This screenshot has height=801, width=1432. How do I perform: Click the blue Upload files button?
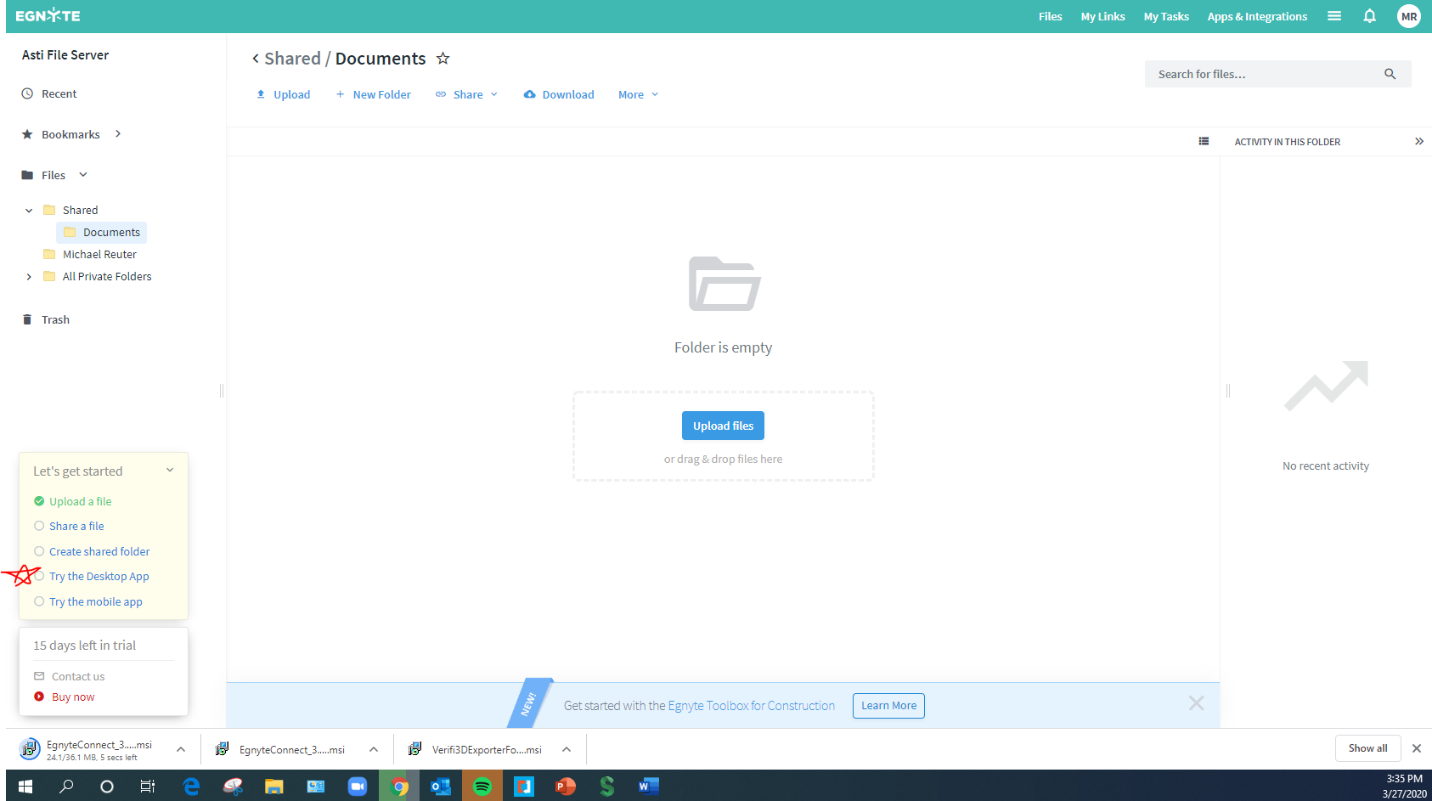point(723,426)
